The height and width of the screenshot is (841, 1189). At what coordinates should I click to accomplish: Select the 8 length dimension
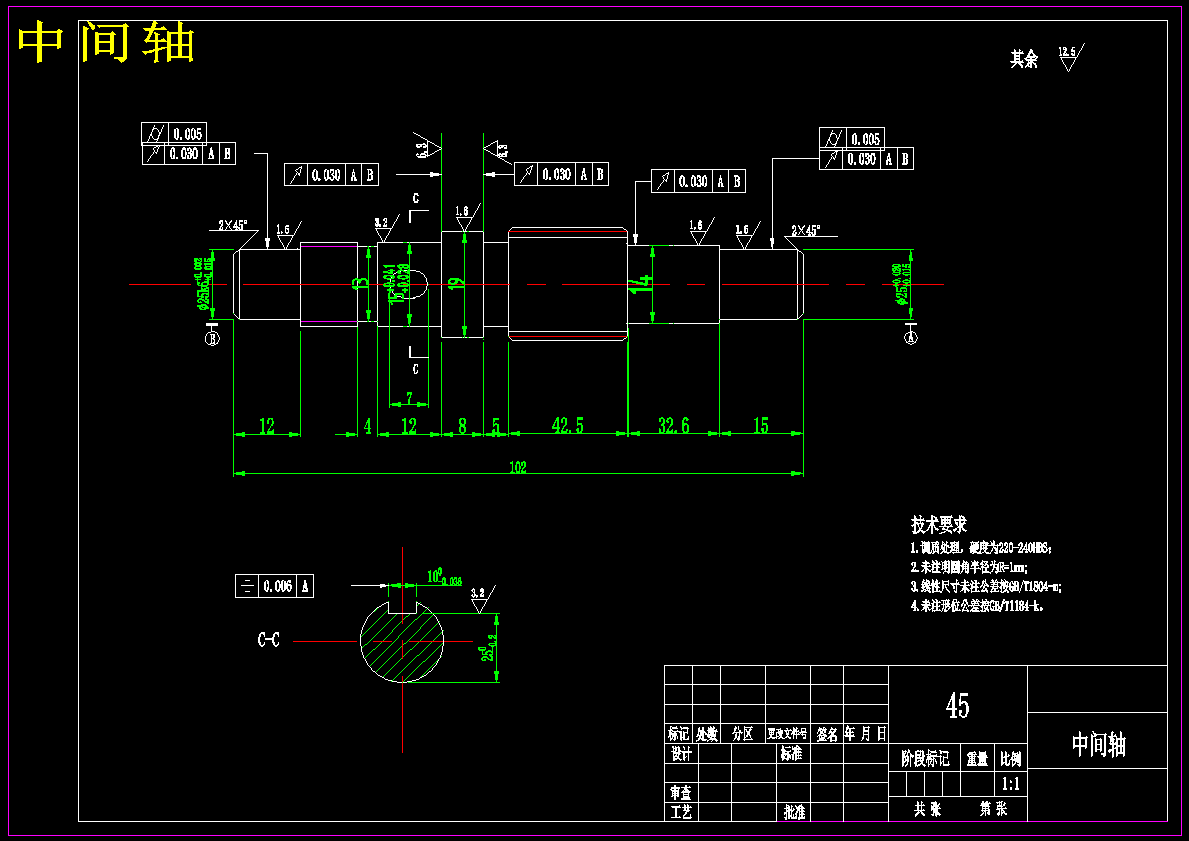(x=463, y=425)
